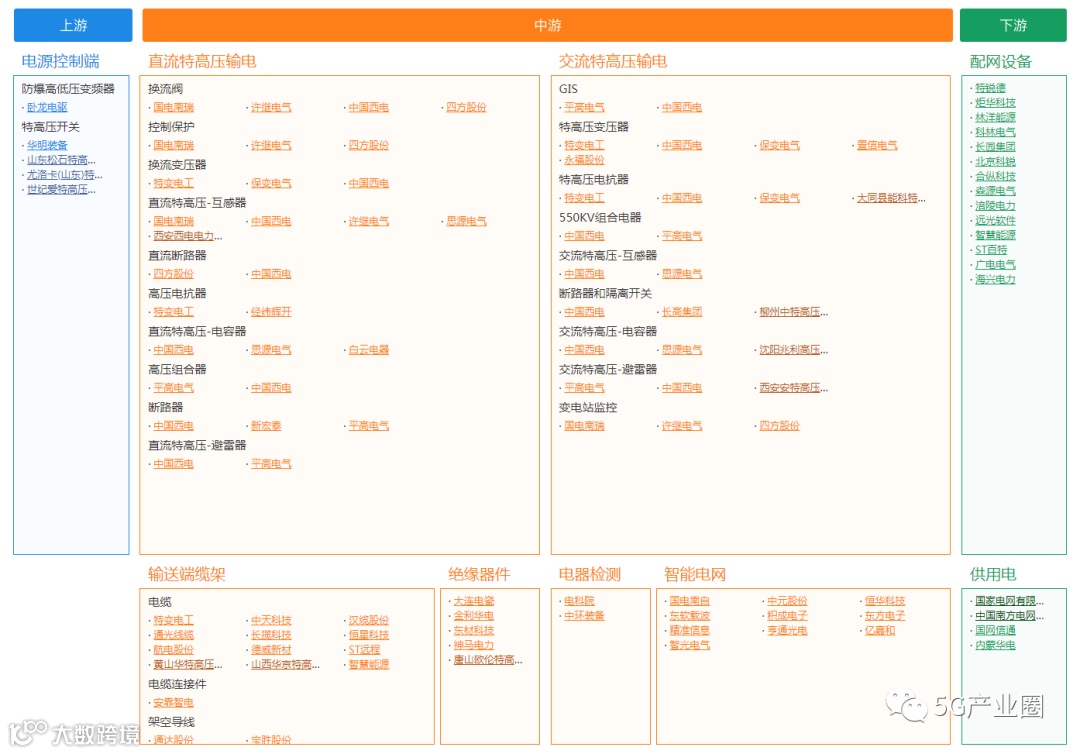The height and width of the screenshot is (754, 1080).
Task: Click 思源电气 under 直流特高压-互感器
Action: [x=466, y=221]
